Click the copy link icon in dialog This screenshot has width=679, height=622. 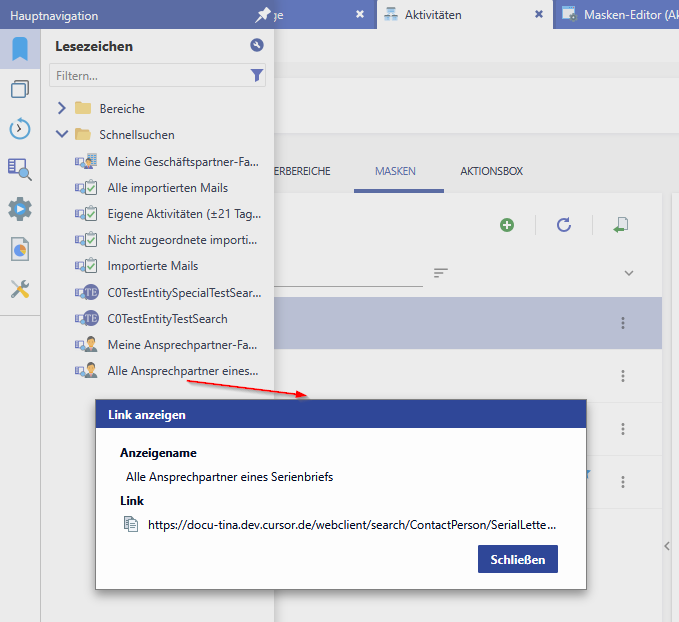pyautogui.click(x=130, y=524)
